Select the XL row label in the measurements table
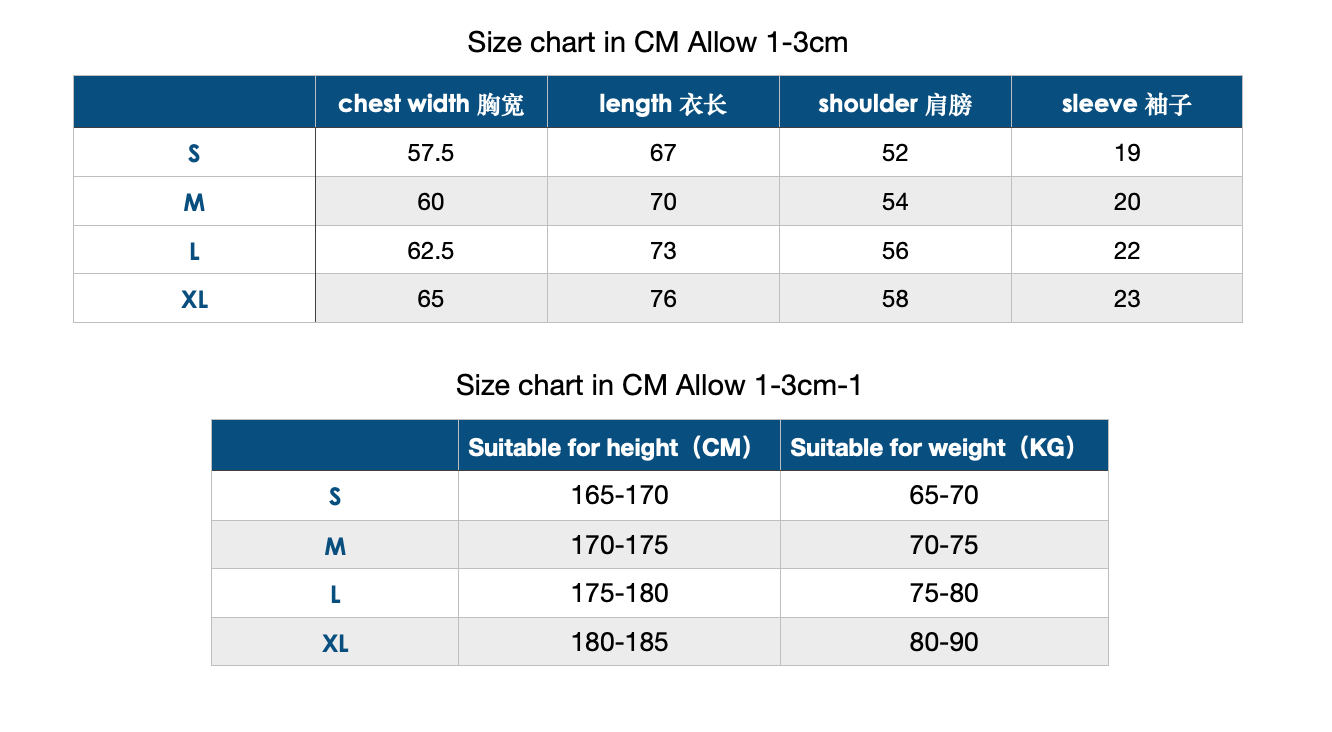 pyautogui.click(x=195, y=299)
